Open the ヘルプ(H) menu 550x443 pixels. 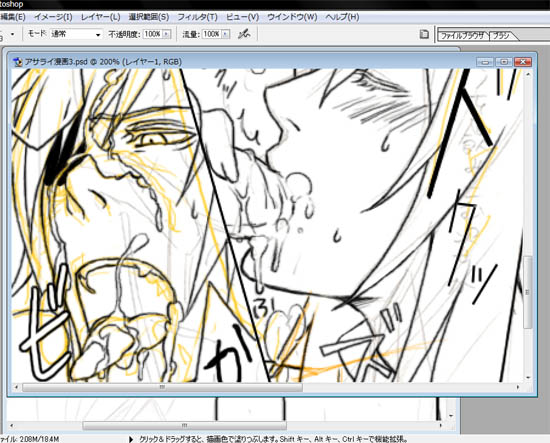click(x=342, y=17)
